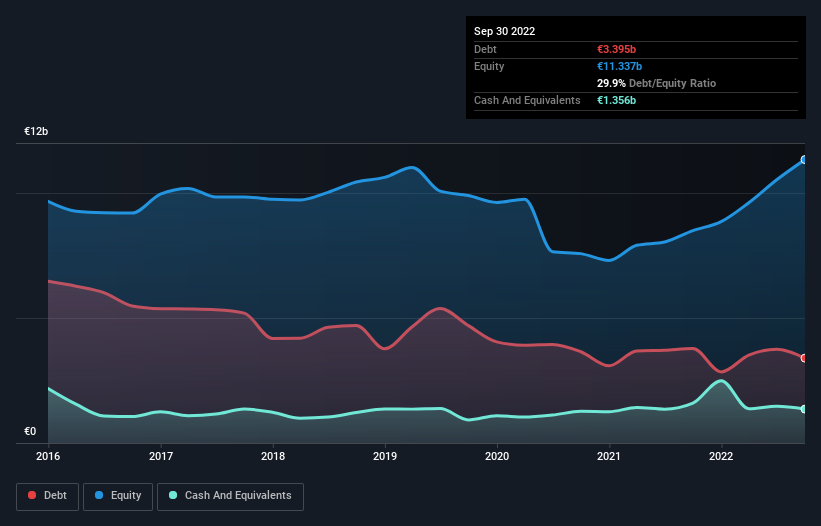Click the €12b y-axis label
Viewport: 821px width, 526px height.
[36, 131]
